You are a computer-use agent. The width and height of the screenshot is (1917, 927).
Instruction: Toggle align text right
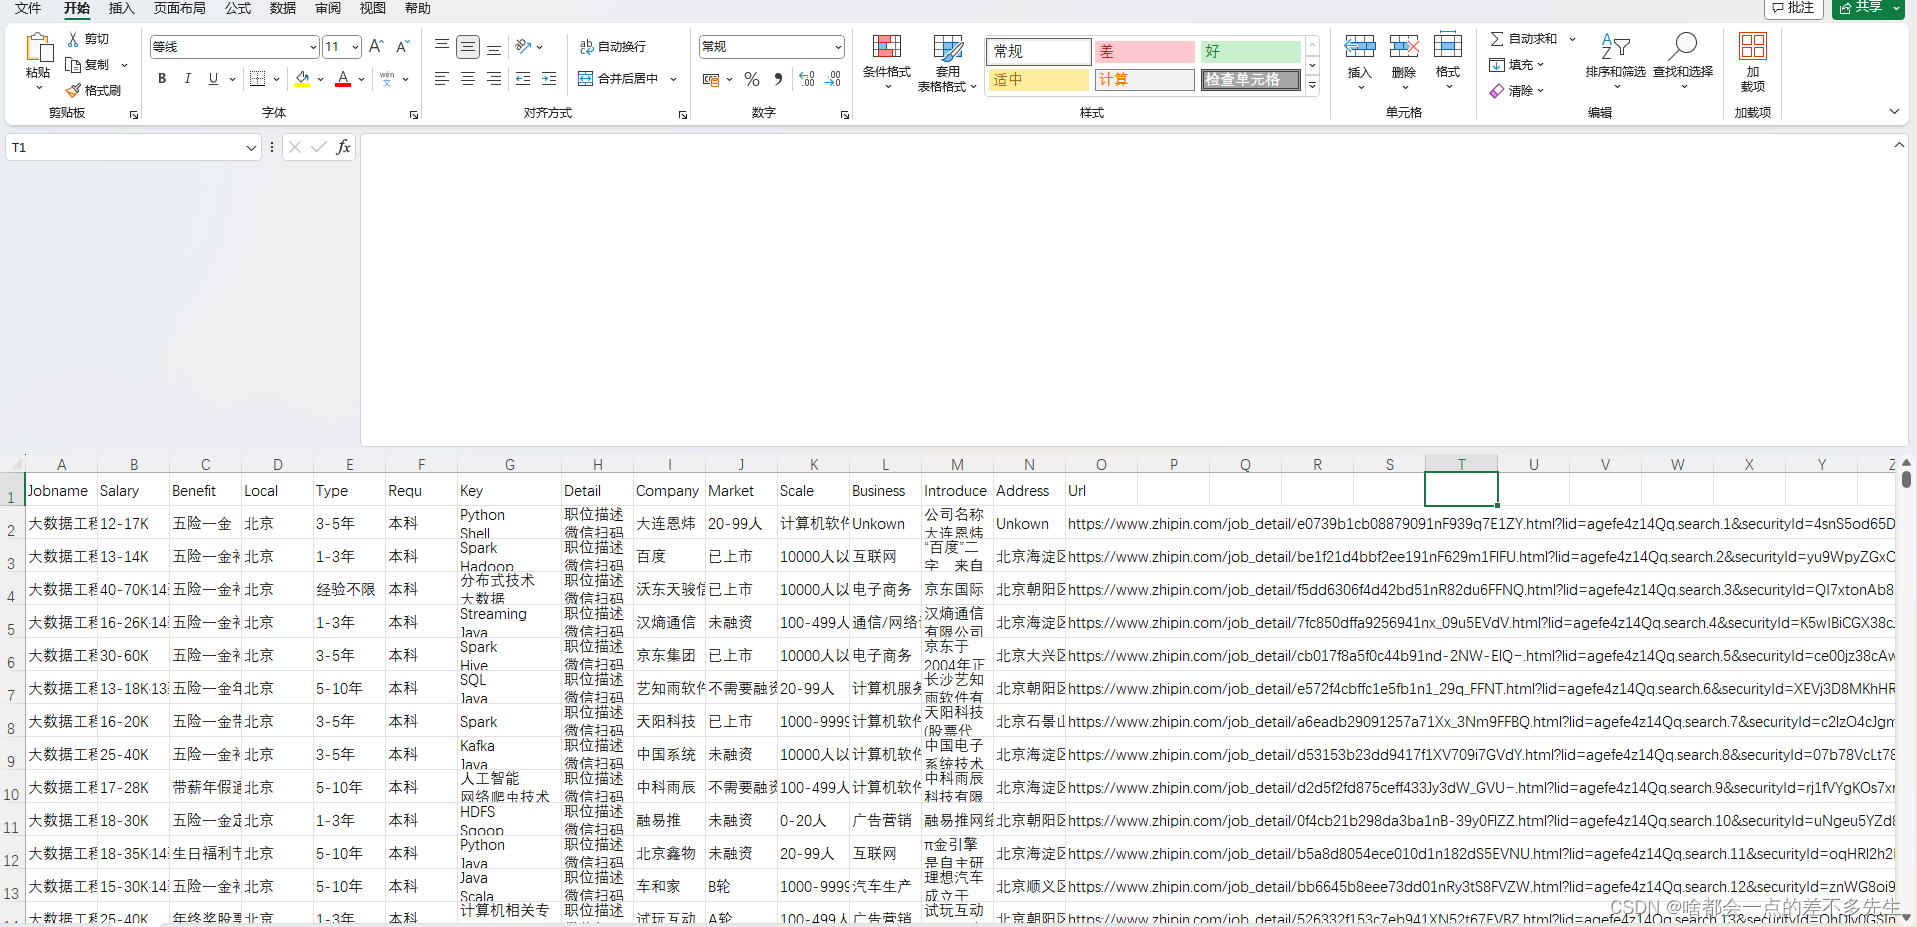[x=493, y=78]
